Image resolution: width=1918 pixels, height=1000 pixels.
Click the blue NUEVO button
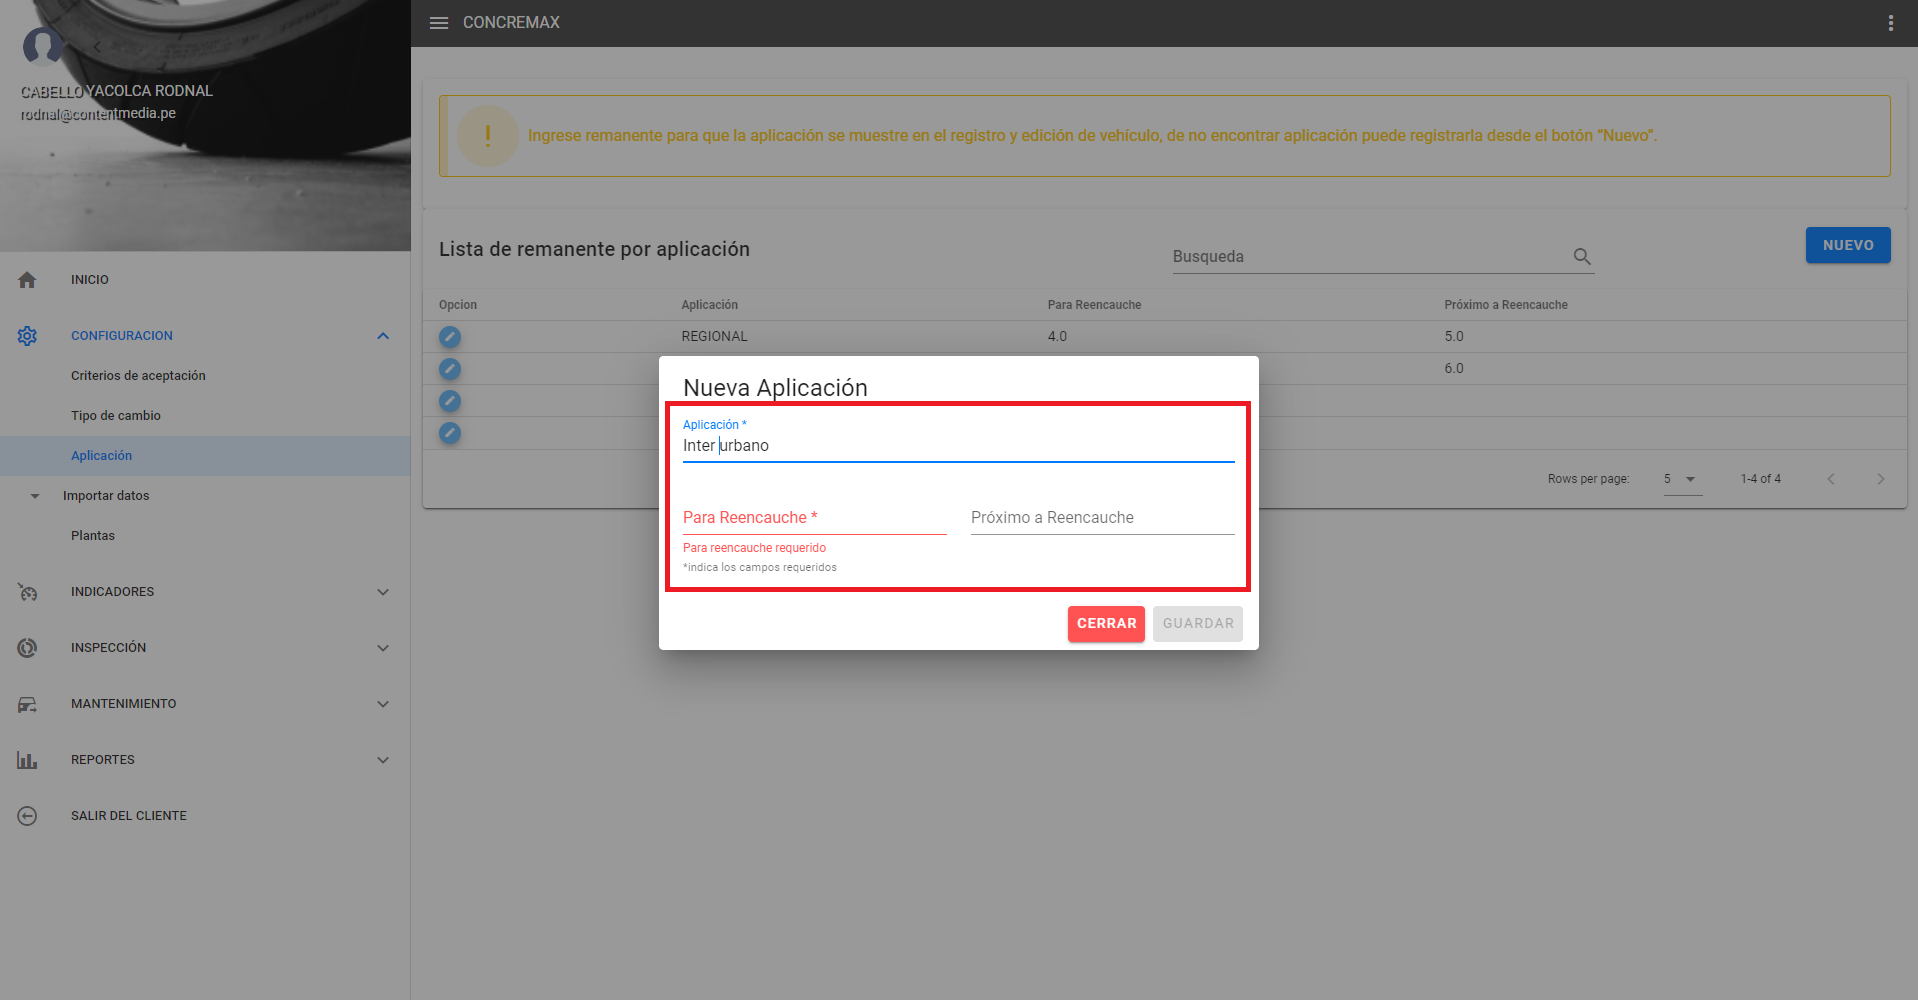1847,245
